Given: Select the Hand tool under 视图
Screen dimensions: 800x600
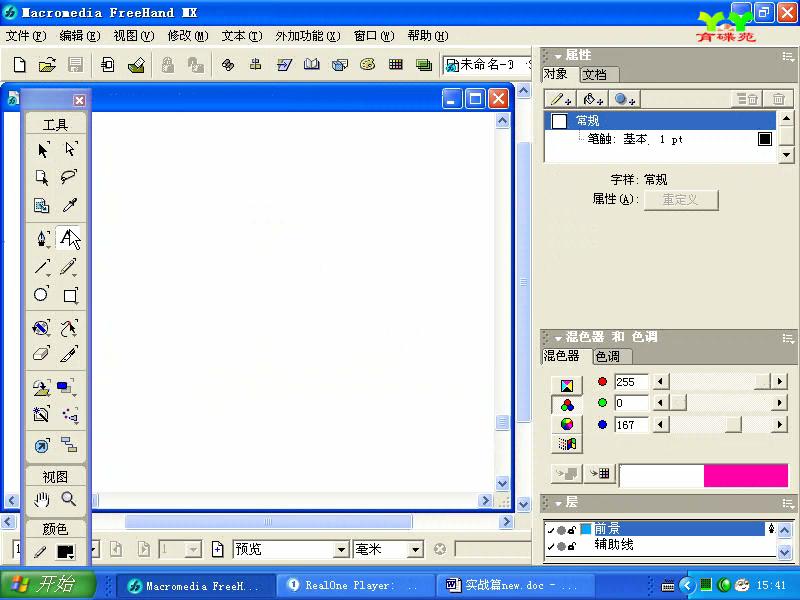Looking at the screenshot, I should click(41, 499).
